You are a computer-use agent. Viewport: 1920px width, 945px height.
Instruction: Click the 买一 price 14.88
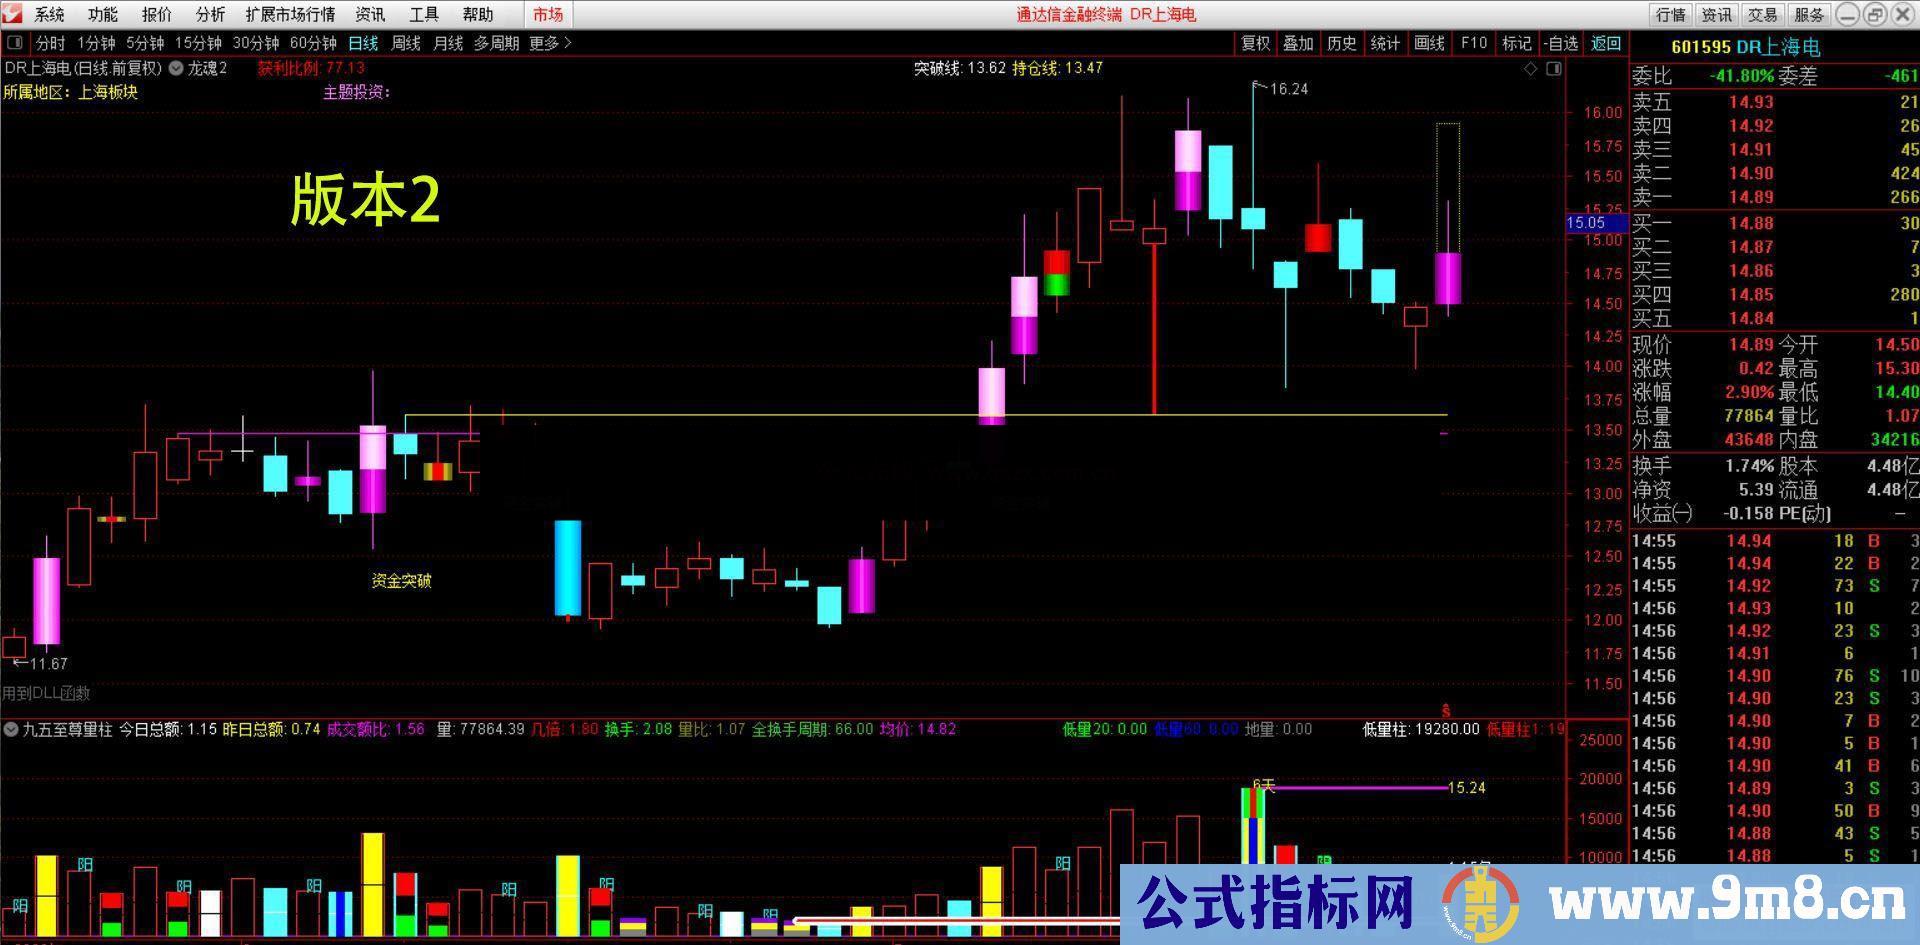coord(1751,223)
